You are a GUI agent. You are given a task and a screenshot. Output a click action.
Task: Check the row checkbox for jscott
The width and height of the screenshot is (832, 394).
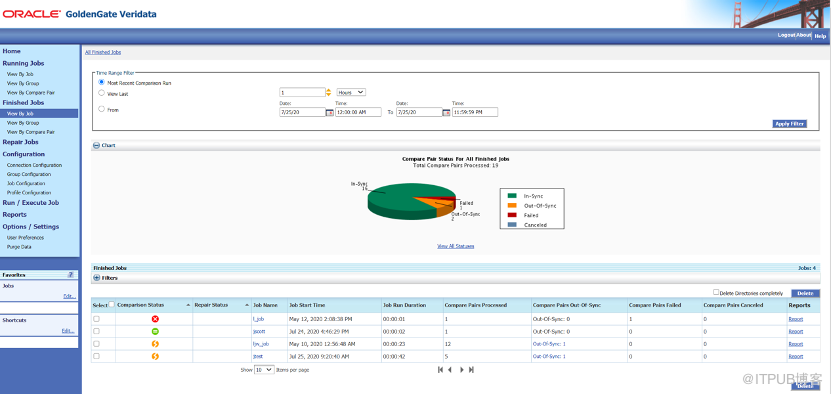[96, 331]
